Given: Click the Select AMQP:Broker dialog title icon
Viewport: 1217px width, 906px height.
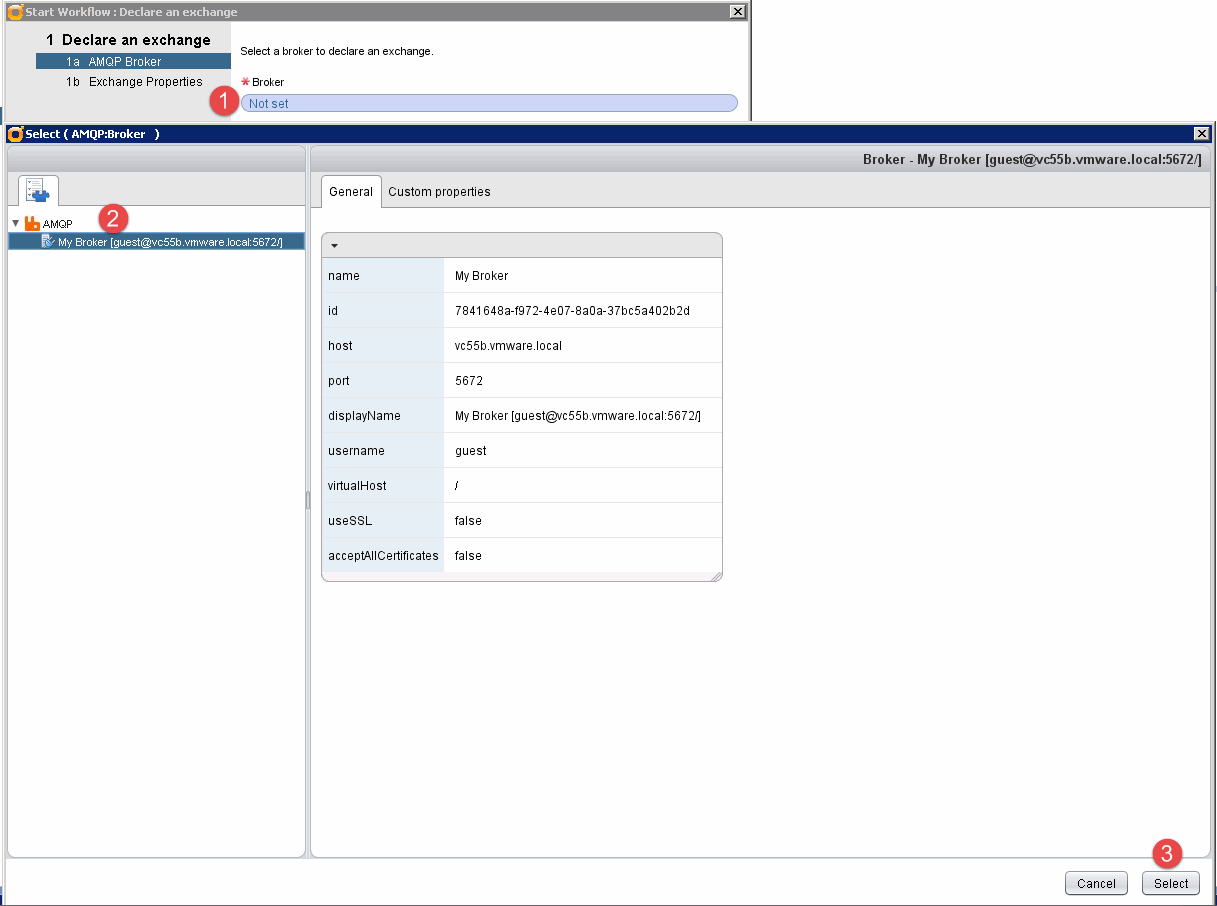Looking at the screenshot, I should coord(15,134).
